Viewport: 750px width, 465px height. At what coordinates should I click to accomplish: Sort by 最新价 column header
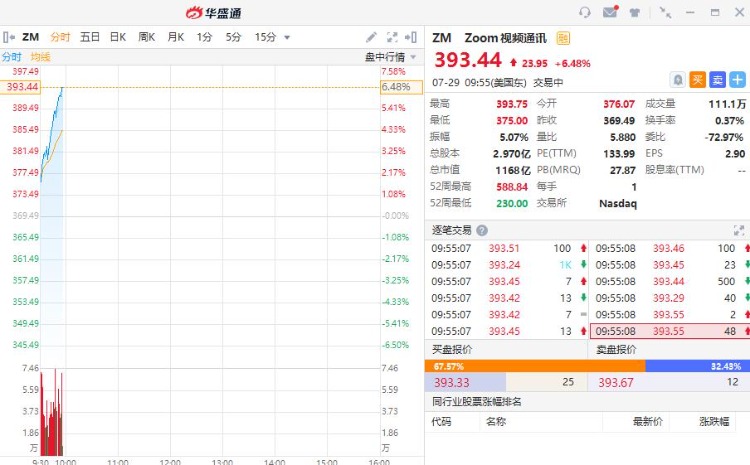pyautogui.click(x=648, y=421)
